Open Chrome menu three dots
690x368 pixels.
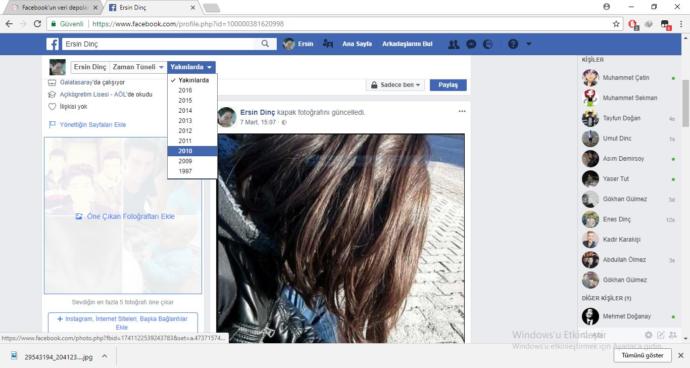coord(681,24)
